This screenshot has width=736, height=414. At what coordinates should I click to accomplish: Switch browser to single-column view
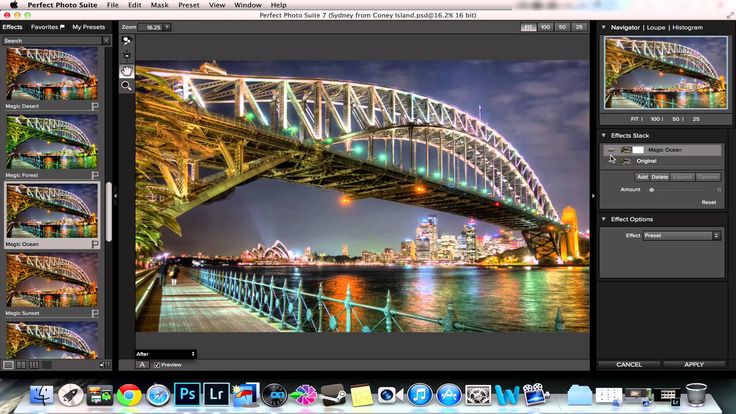pos(8,365)
